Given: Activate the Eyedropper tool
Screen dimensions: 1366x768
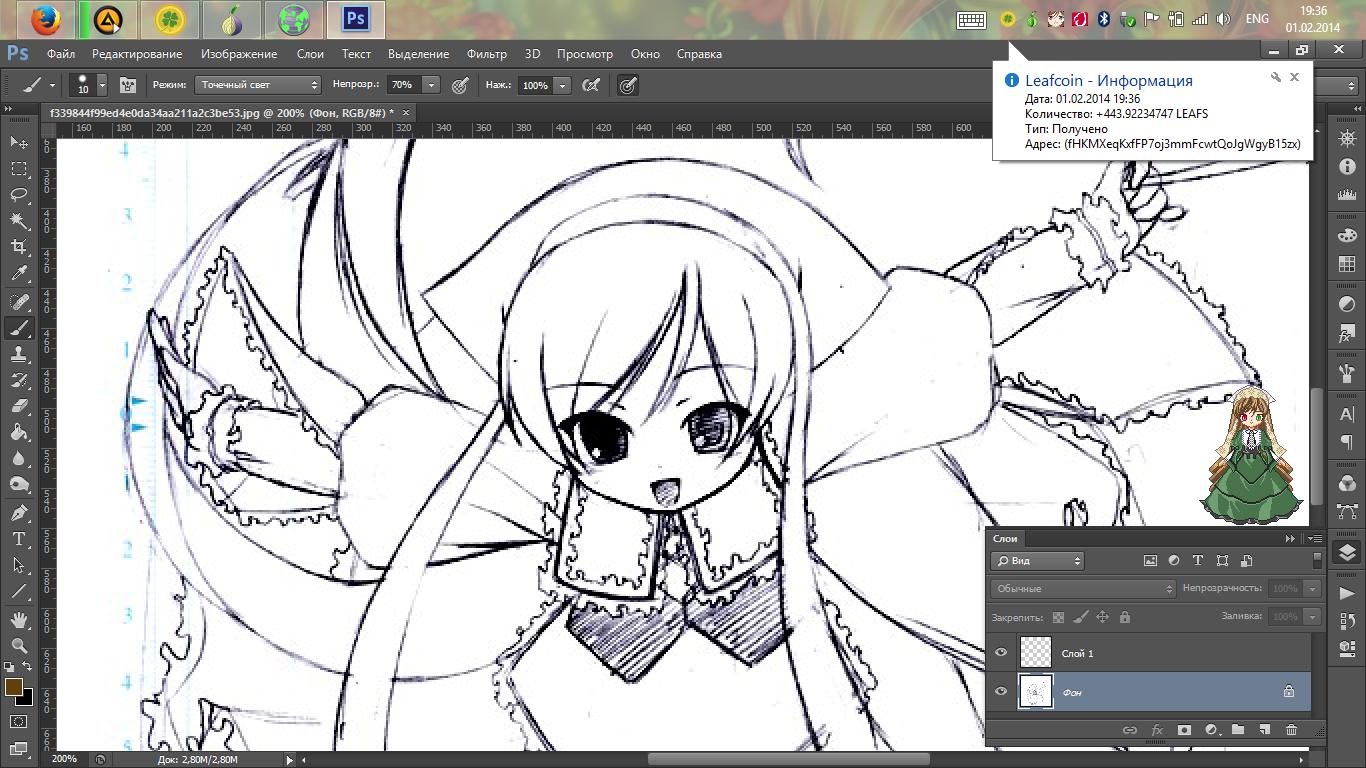Looking at the screenshot, I should [x=19, y=274].
